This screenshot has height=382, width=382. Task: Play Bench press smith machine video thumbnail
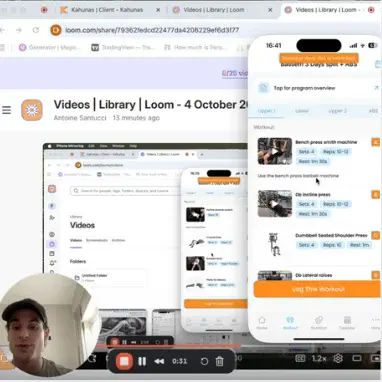coord(275,151)
